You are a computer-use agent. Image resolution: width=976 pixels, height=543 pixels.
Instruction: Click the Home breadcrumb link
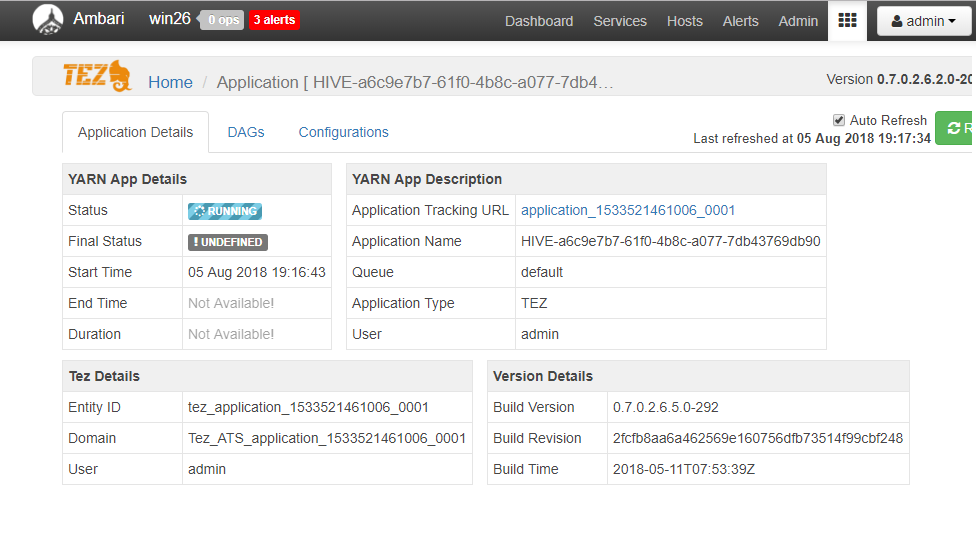click(x=170, y=82)
